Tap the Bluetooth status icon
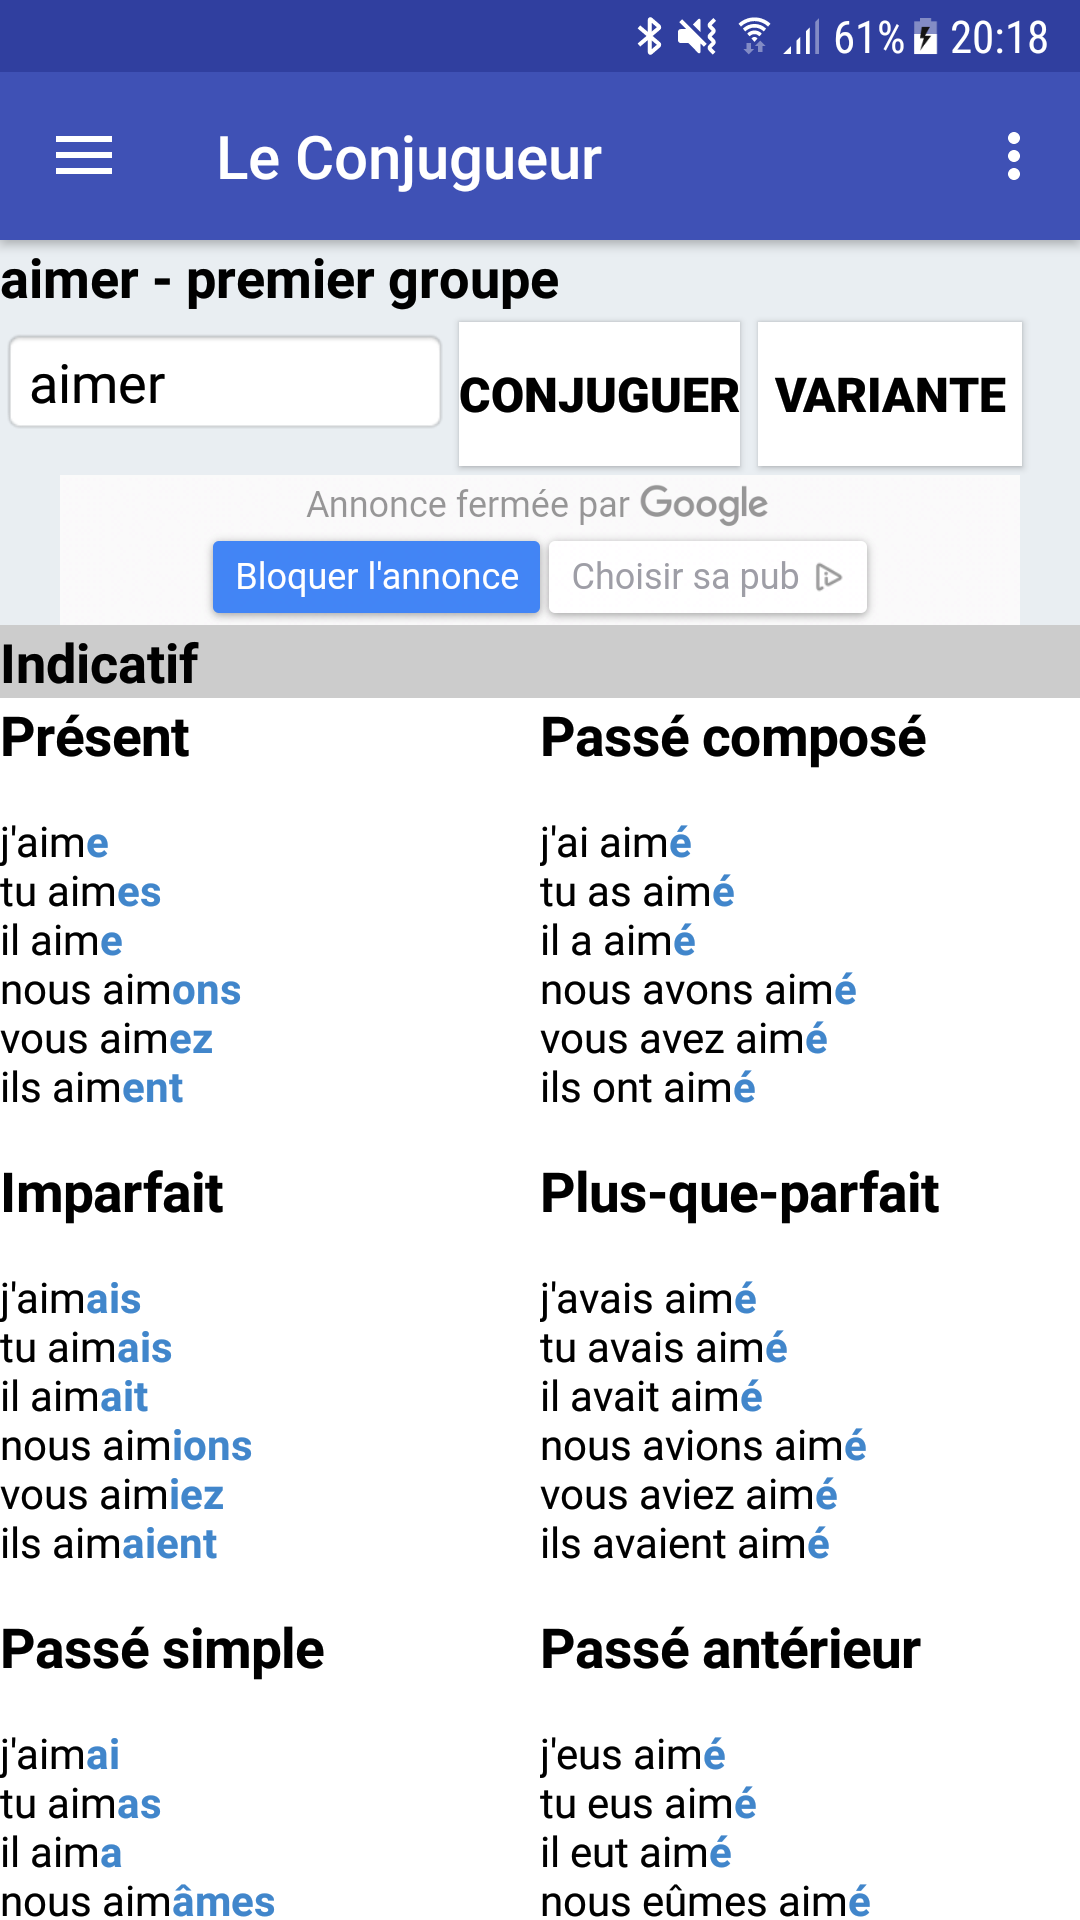The width and height of the screenshot is (1080, 1920). coord(650,37)
